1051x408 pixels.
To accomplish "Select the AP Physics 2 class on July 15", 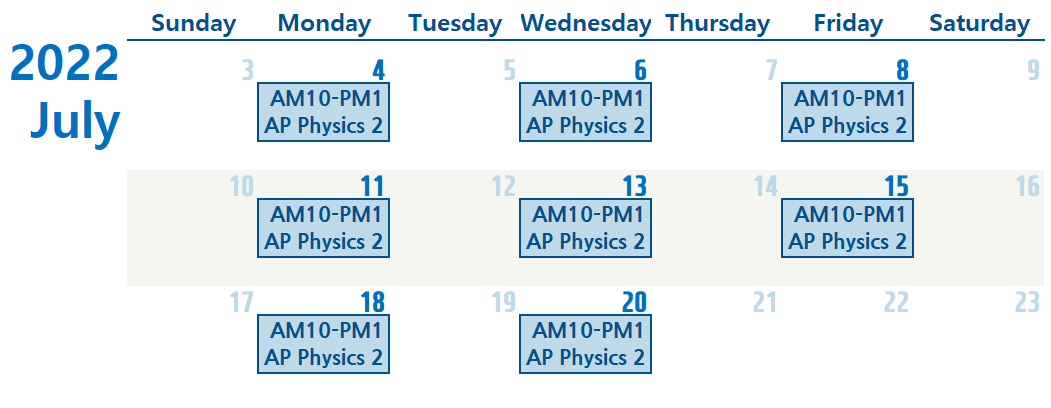I will click(x=847, y=228).
